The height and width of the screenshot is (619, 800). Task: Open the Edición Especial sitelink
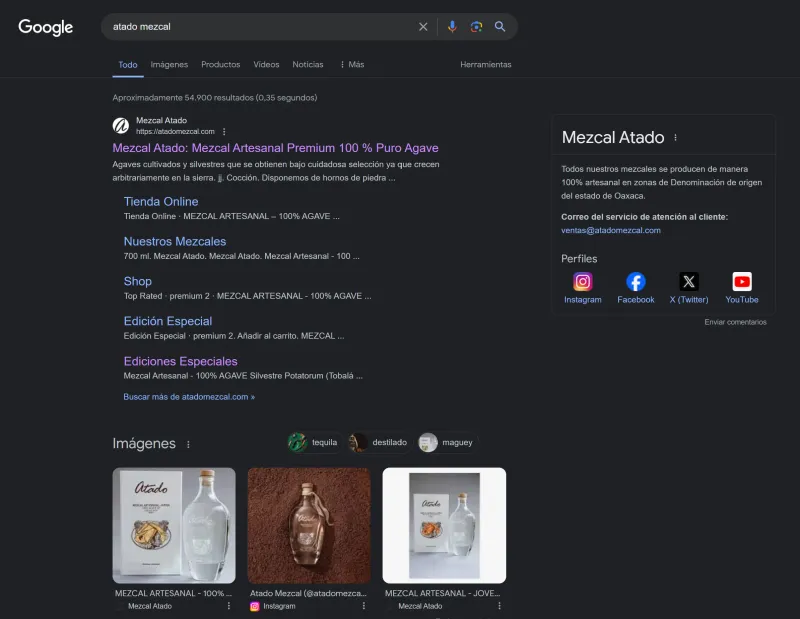click(168, 321)
